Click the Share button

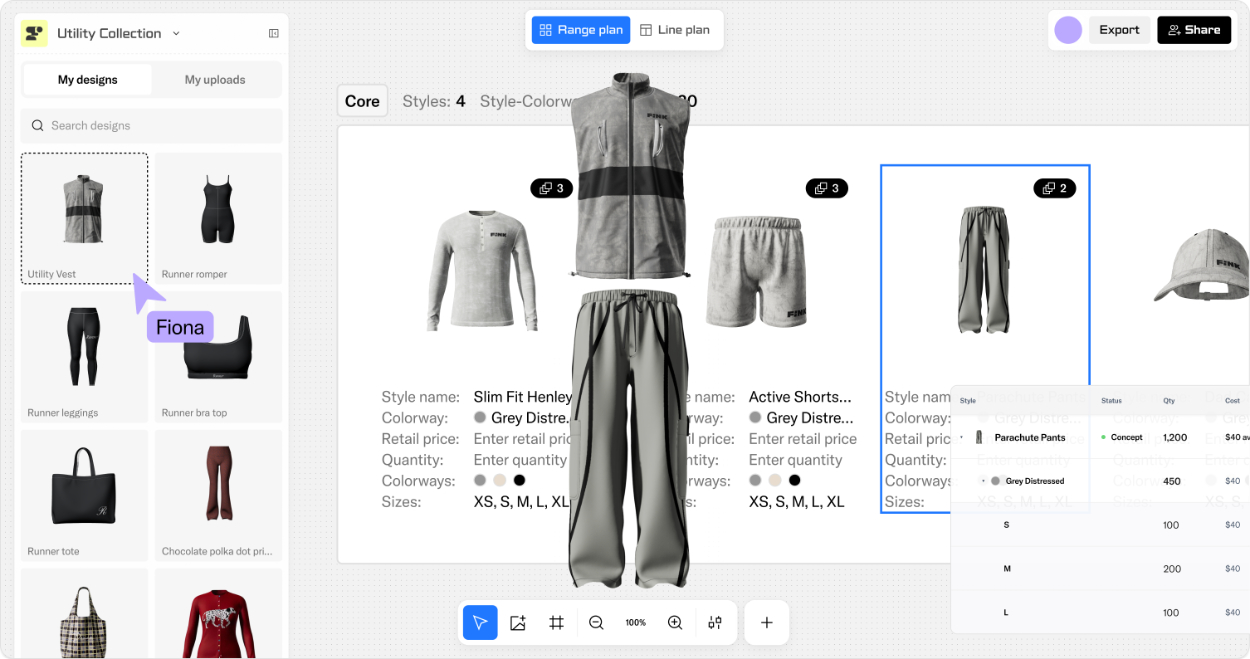(1194, 30)
